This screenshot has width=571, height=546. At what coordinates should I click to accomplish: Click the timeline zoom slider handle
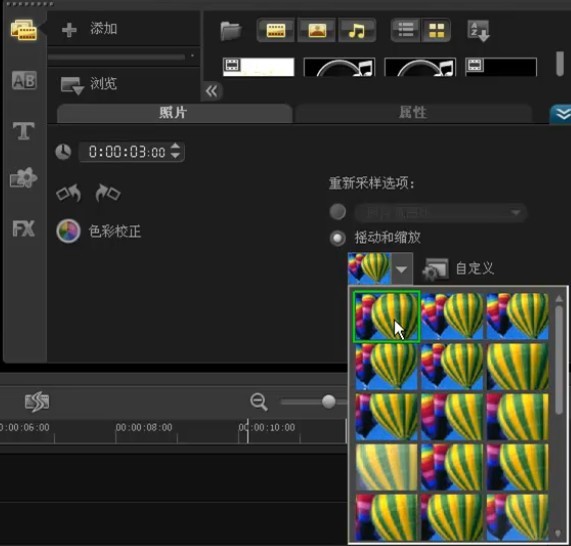pos(329,402)
